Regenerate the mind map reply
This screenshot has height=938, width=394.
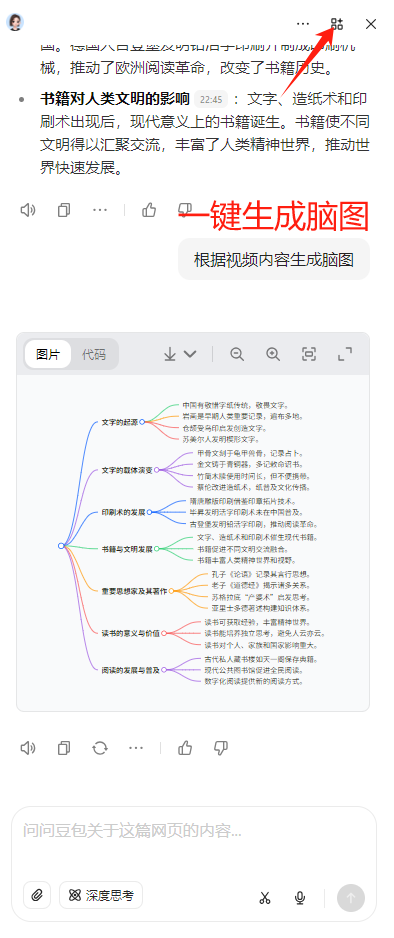tap(100, 748)
